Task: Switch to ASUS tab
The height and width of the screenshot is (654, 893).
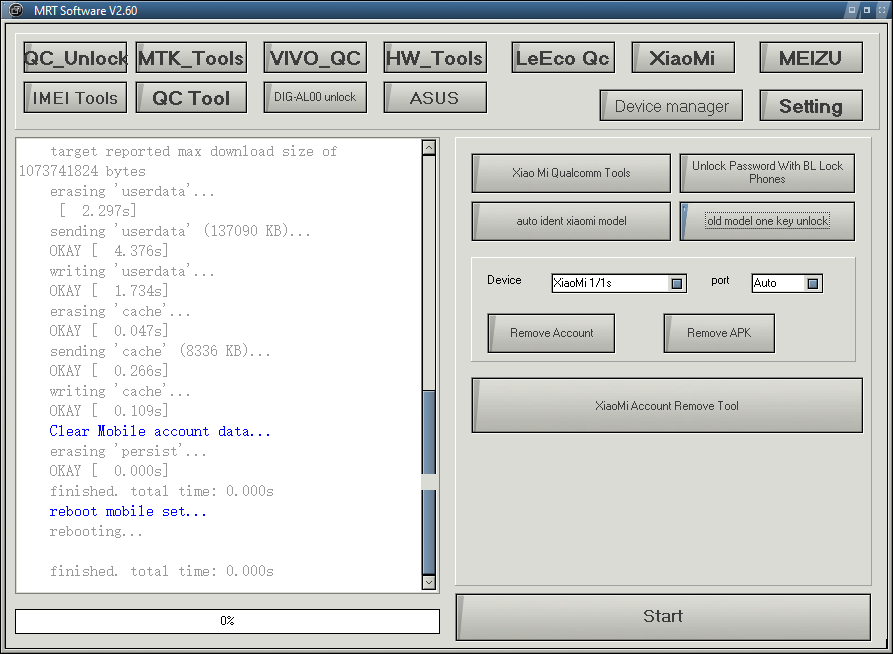Action: 435,97
